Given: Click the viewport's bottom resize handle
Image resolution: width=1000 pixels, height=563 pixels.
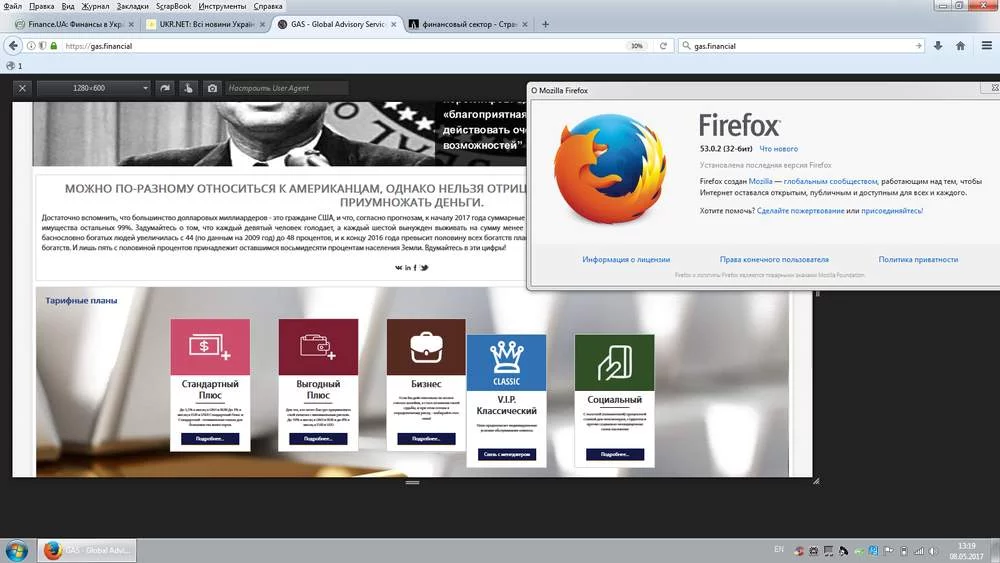Looking at the screenshot, I should [413, 482].
